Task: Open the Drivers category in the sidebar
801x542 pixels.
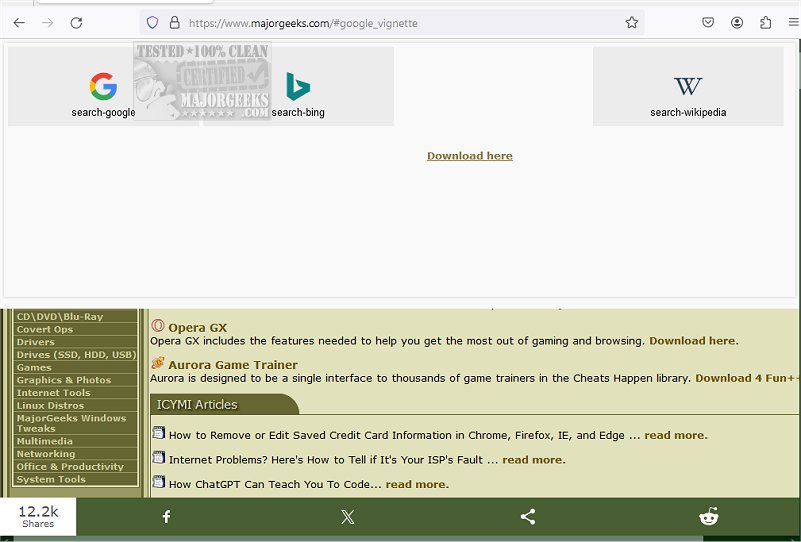Action: coord(36,342)
